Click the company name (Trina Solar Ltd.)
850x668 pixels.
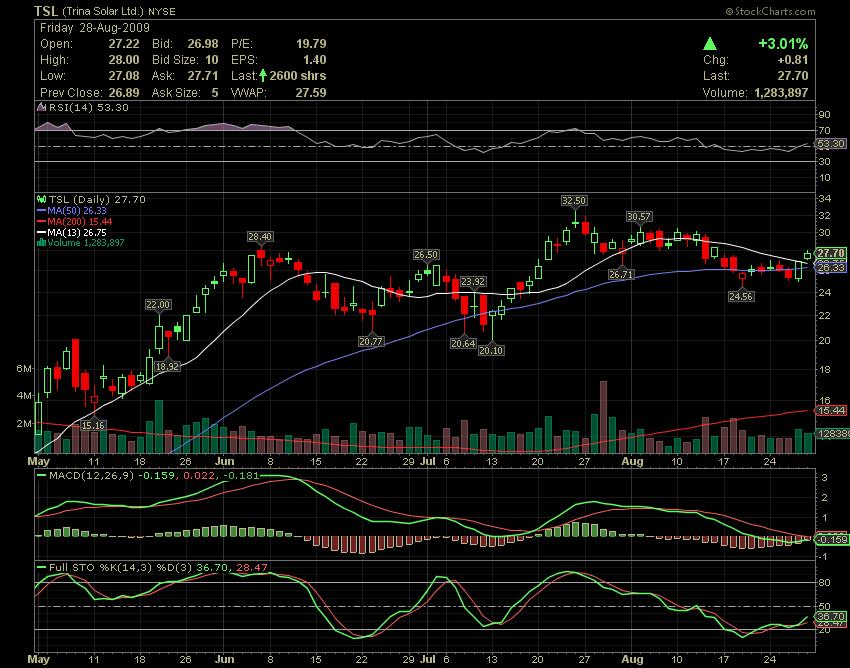pos(103,11)
